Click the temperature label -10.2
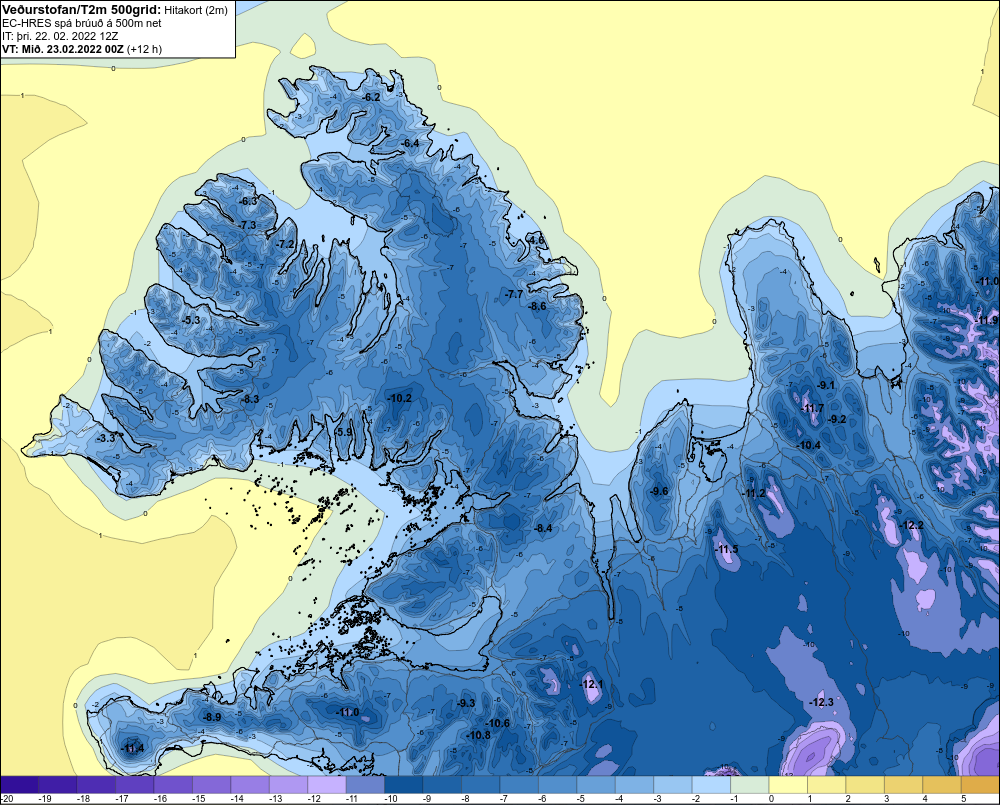 click(x=399, y=398)
